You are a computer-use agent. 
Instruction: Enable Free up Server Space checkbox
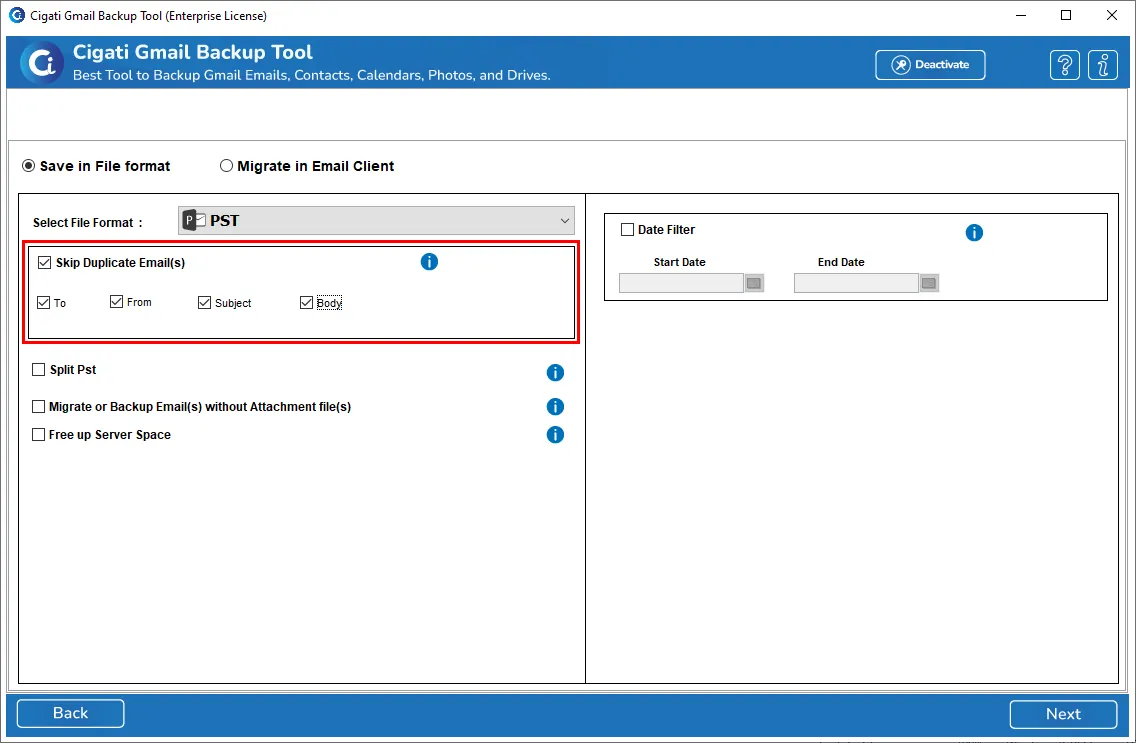pyautogui.click(x=38, y=435)
